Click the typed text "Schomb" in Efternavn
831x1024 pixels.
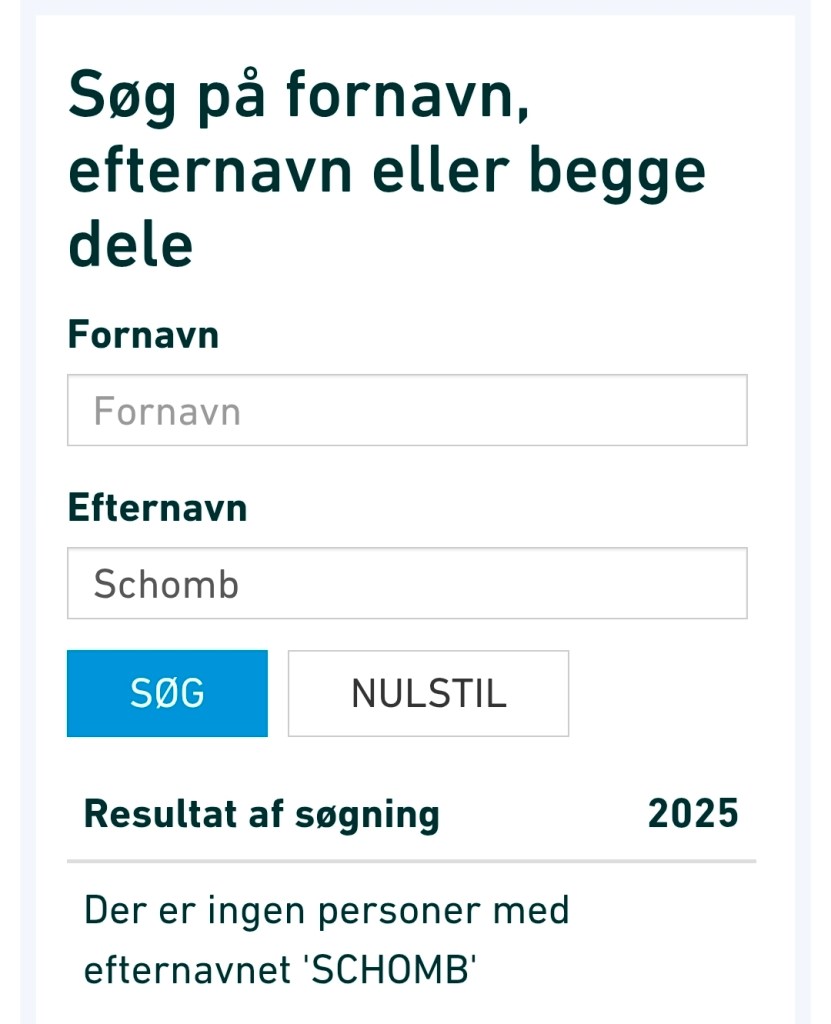pos(166,585)
